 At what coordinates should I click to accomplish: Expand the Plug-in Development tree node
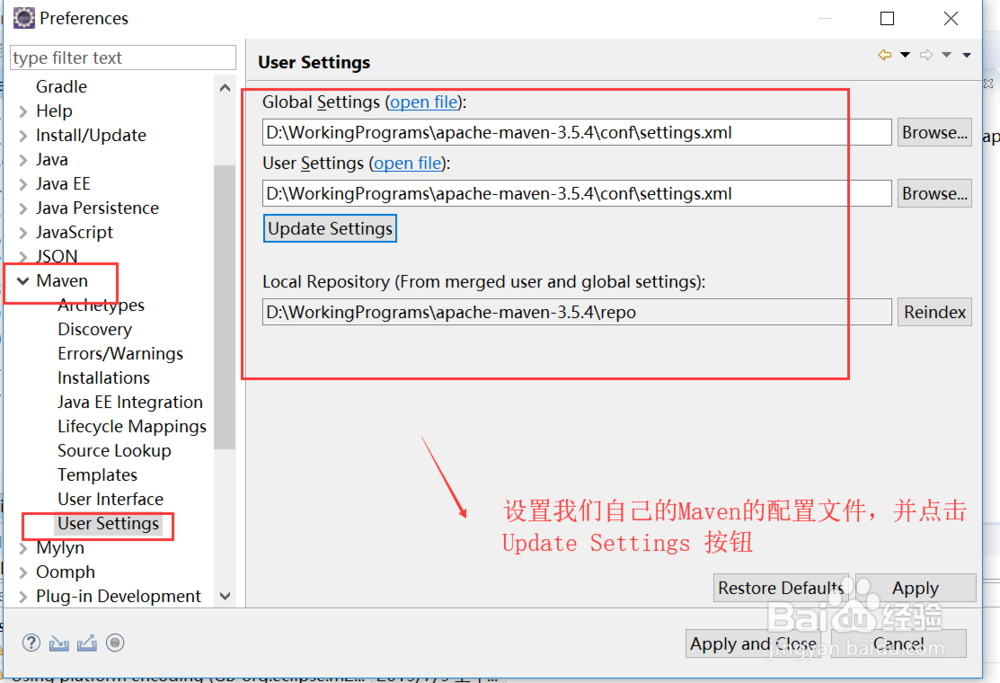(23, 597)
